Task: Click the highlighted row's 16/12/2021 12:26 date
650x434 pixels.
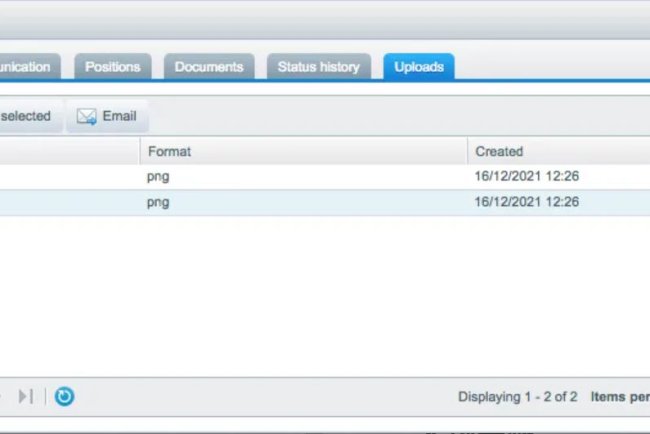Action: click(526, 202)
